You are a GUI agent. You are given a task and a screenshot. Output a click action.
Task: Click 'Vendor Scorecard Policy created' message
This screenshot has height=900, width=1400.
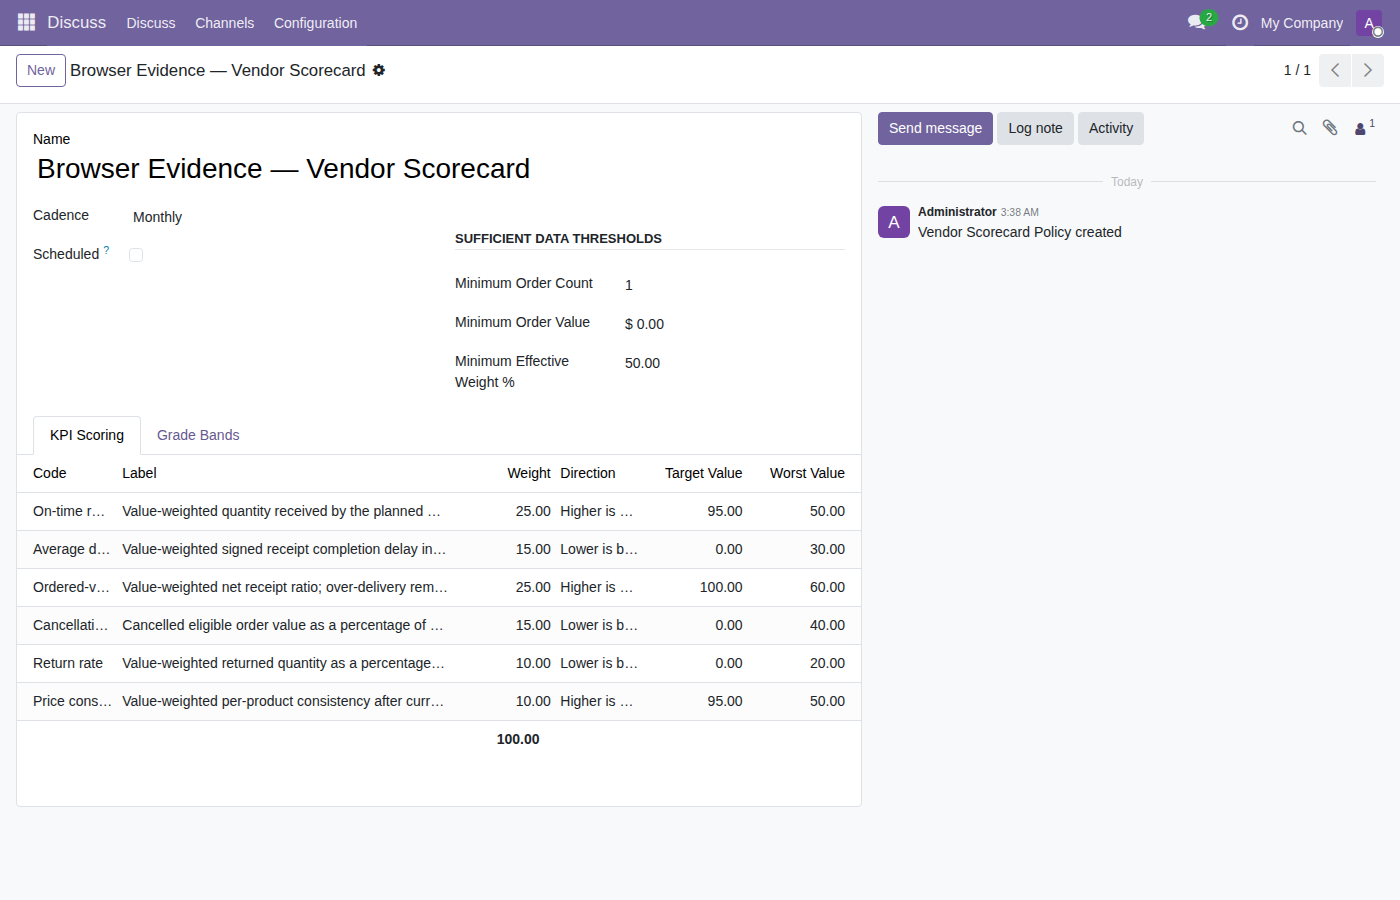tap(1020, 232)
